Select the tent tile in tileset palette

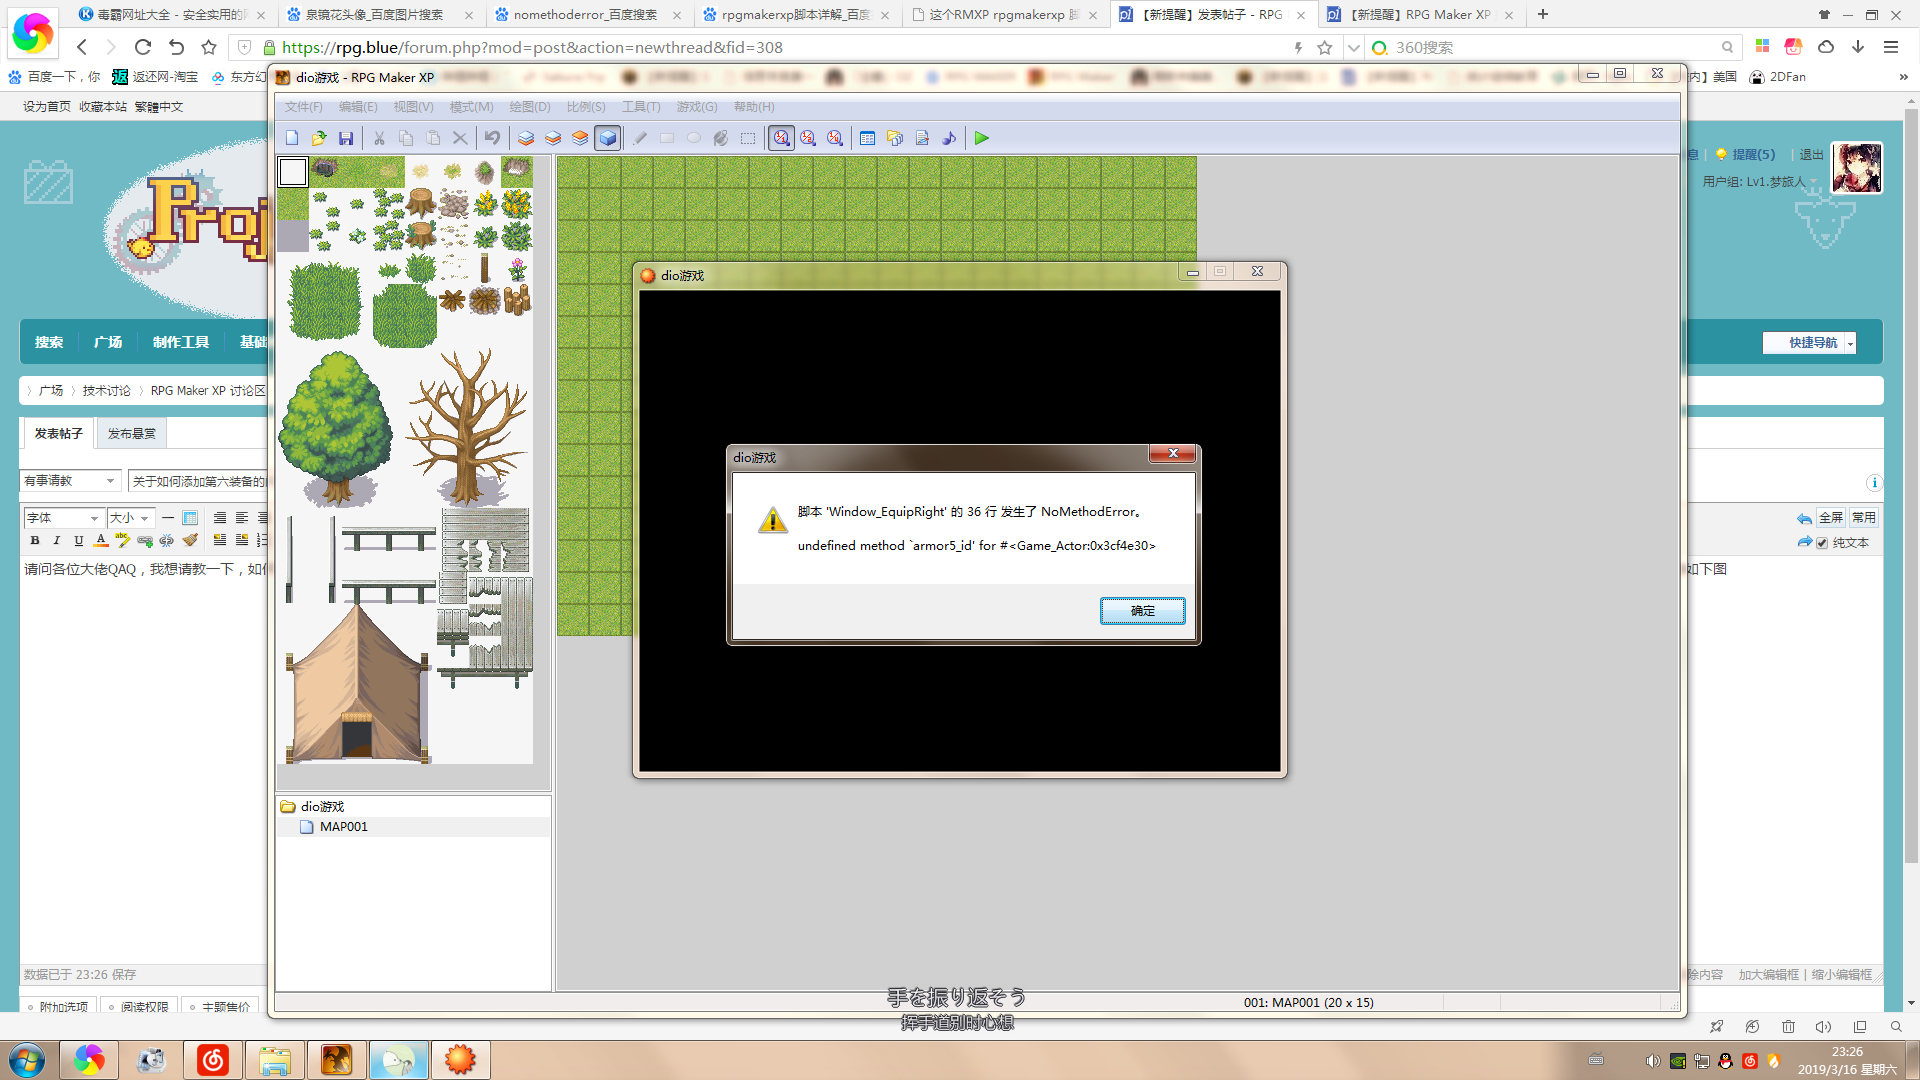click(x=357, y=684)
